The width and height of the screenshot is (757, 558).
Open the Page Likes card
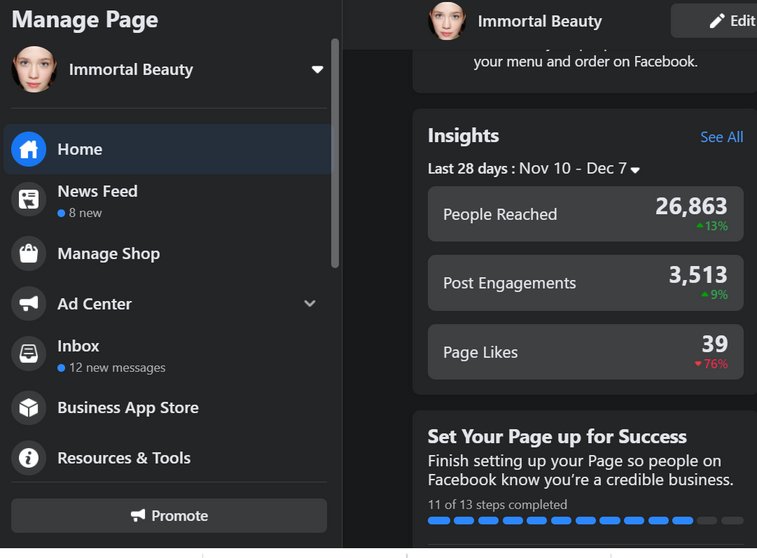pos(586,352)
